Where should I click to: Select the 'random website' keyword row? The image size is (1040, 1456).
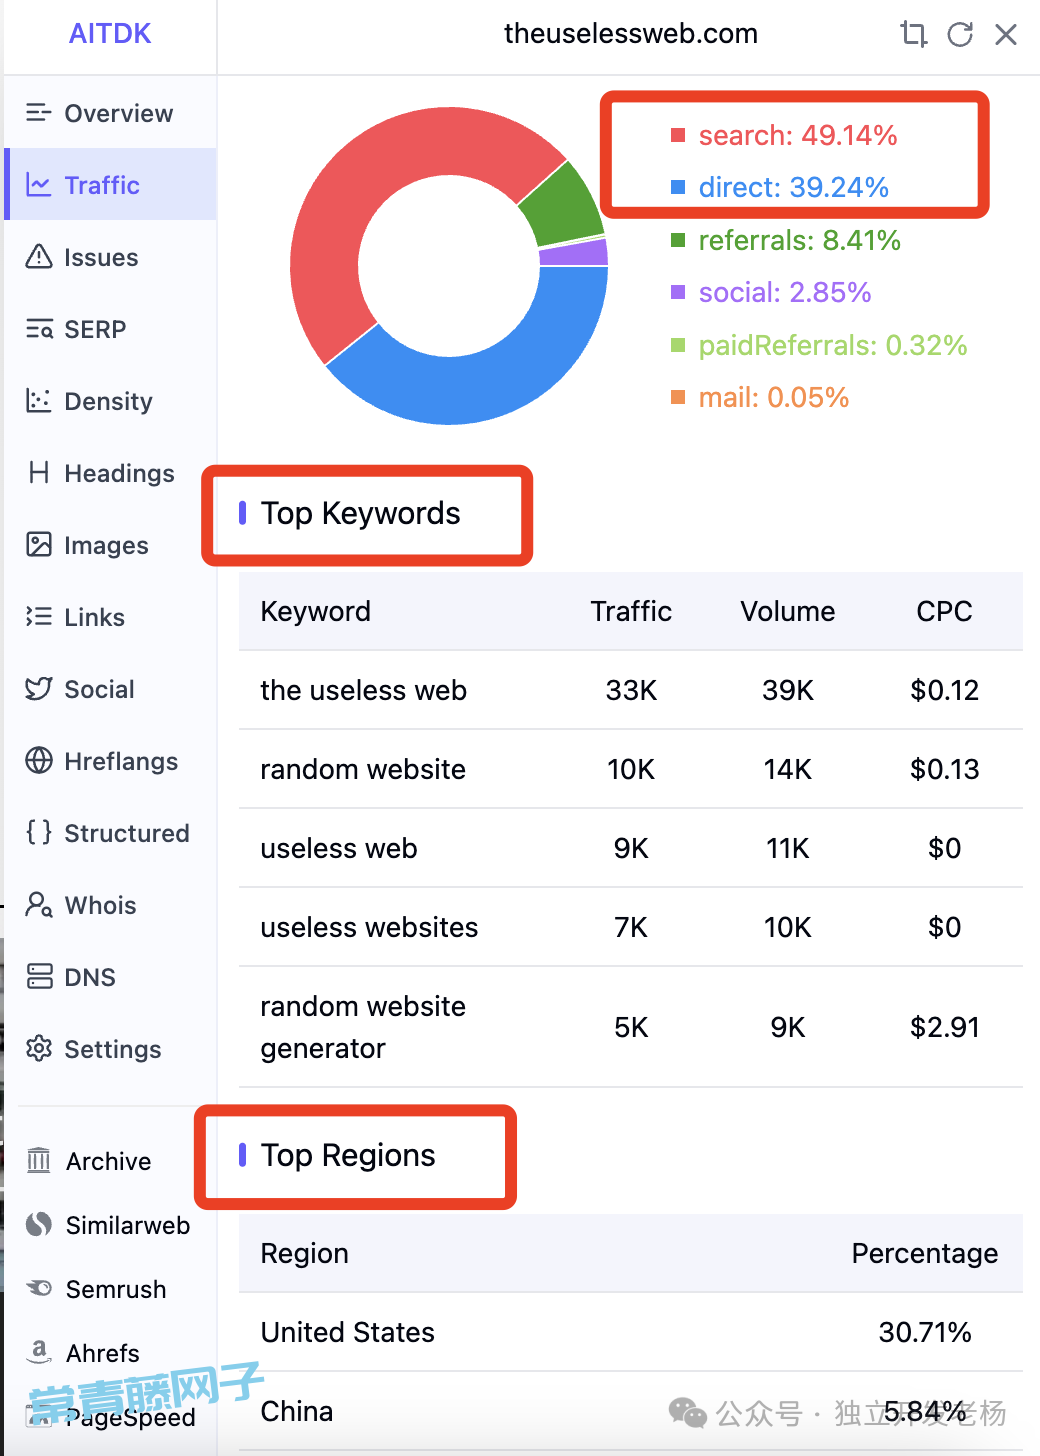pos(362,769)
